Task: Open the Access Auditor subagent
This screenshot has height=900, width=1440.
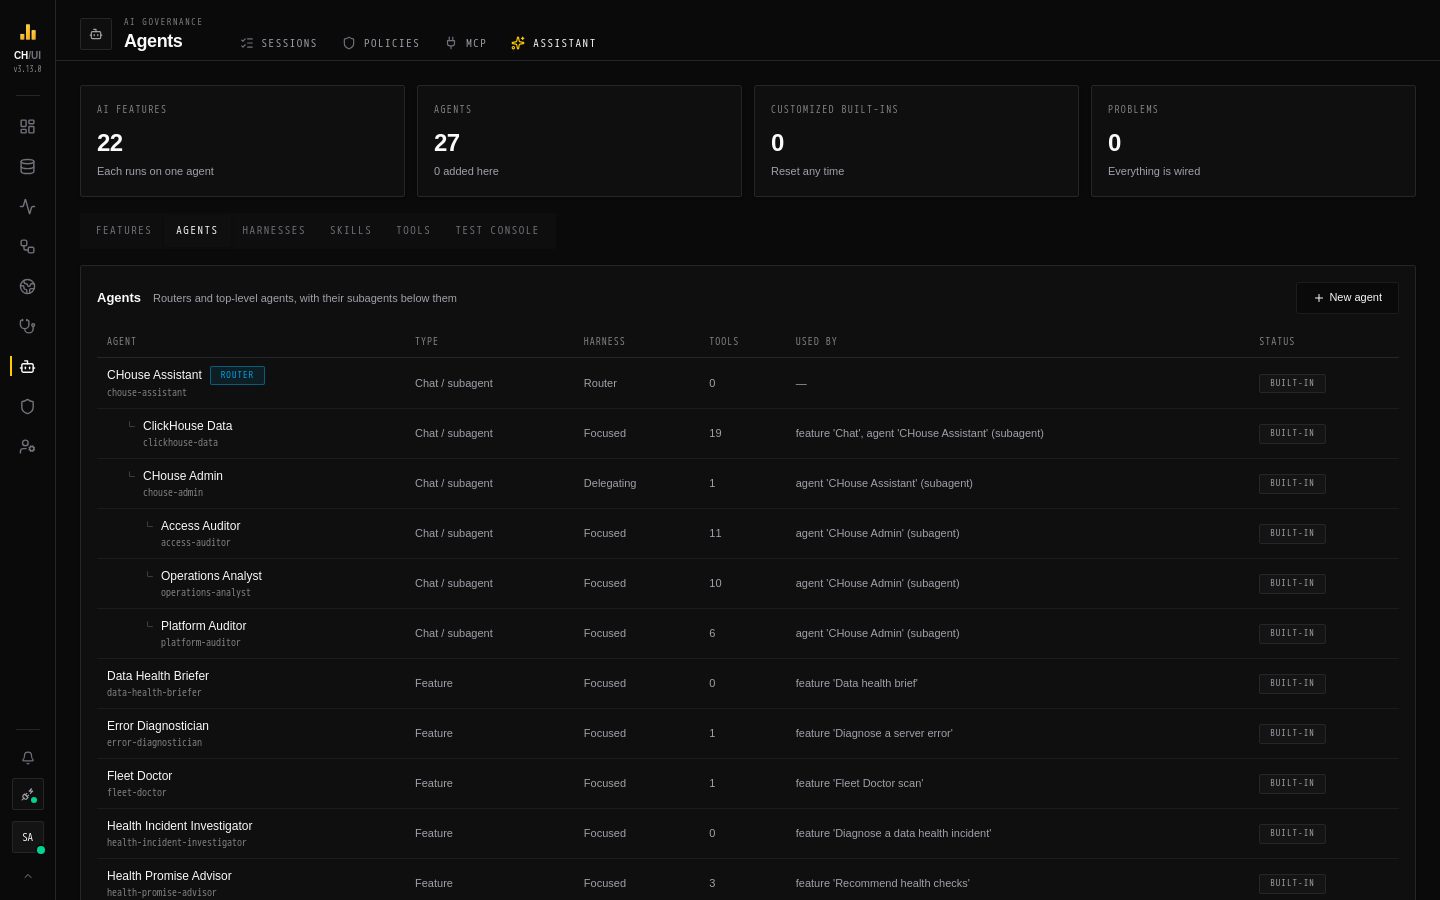Action: pos(748,533)
